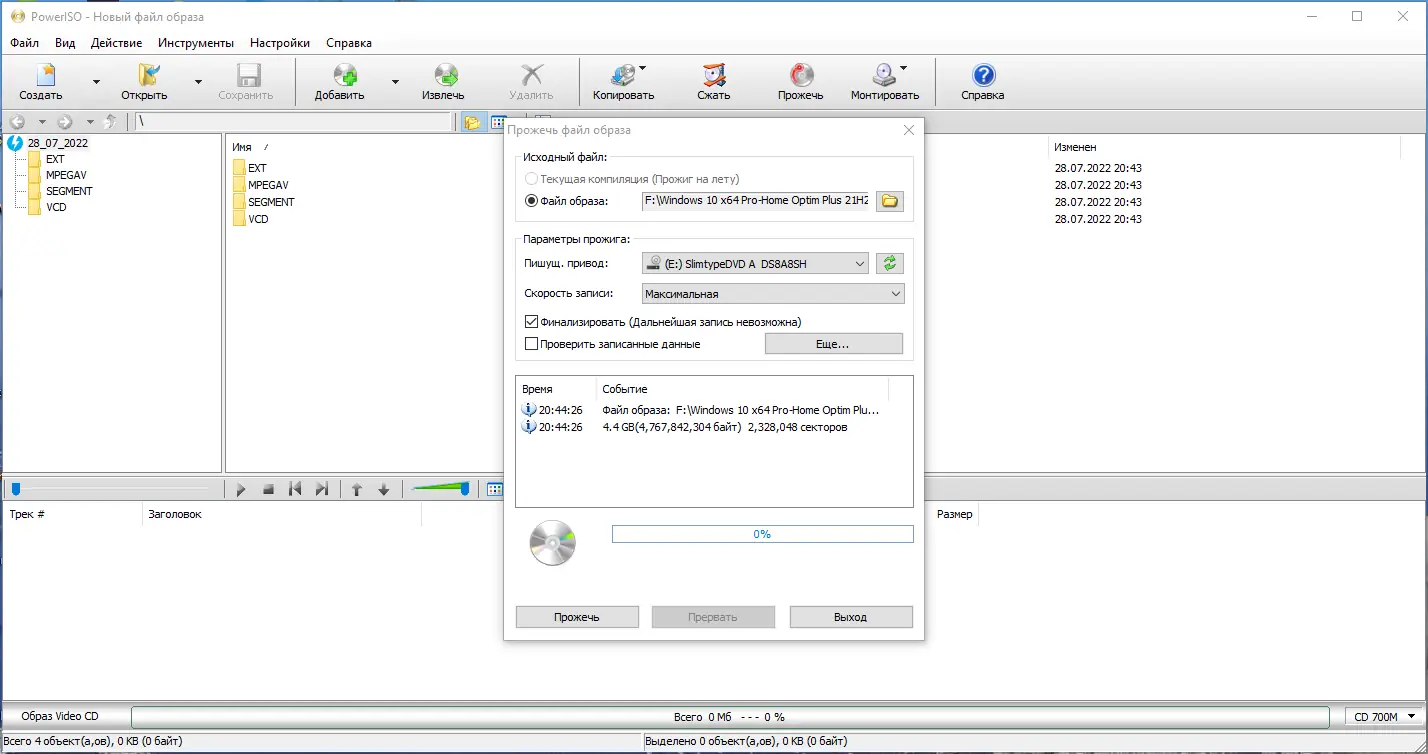Move track down with the down arrow
Viewport: 1428px width, 754px height.
point(383,489)
